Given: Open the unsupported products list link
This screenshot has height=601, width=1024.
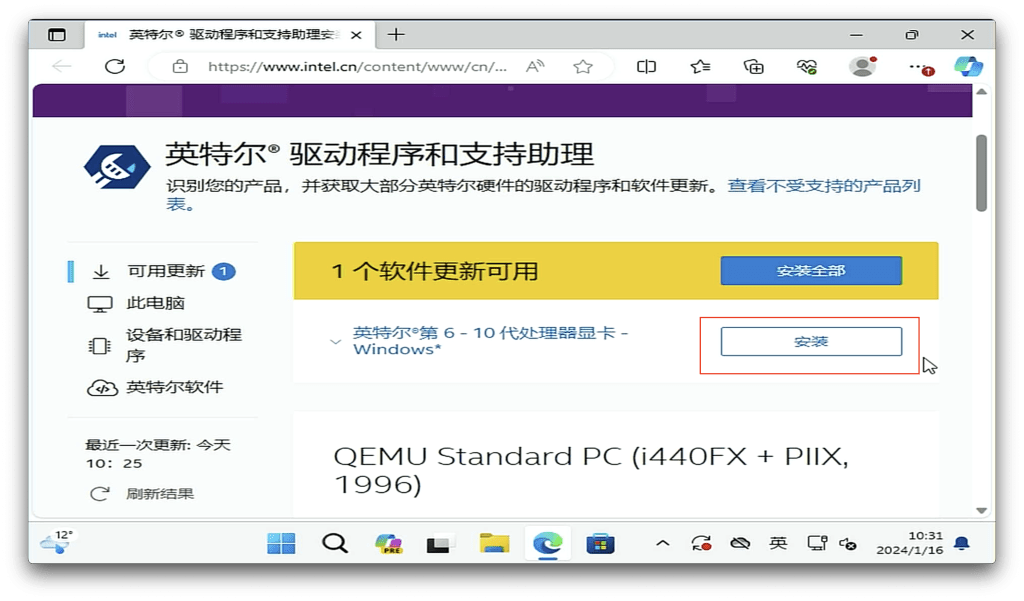Looking at the screenshot, I should [823, 186].
